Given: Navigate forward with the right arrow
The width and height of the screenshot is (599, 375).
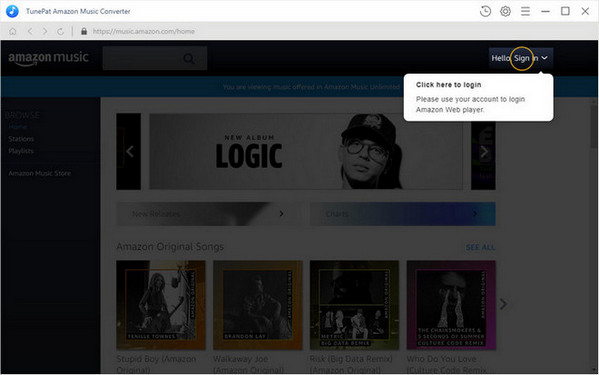Looking at the screenshot, I should pyautogui.click(x=45, y=31).
